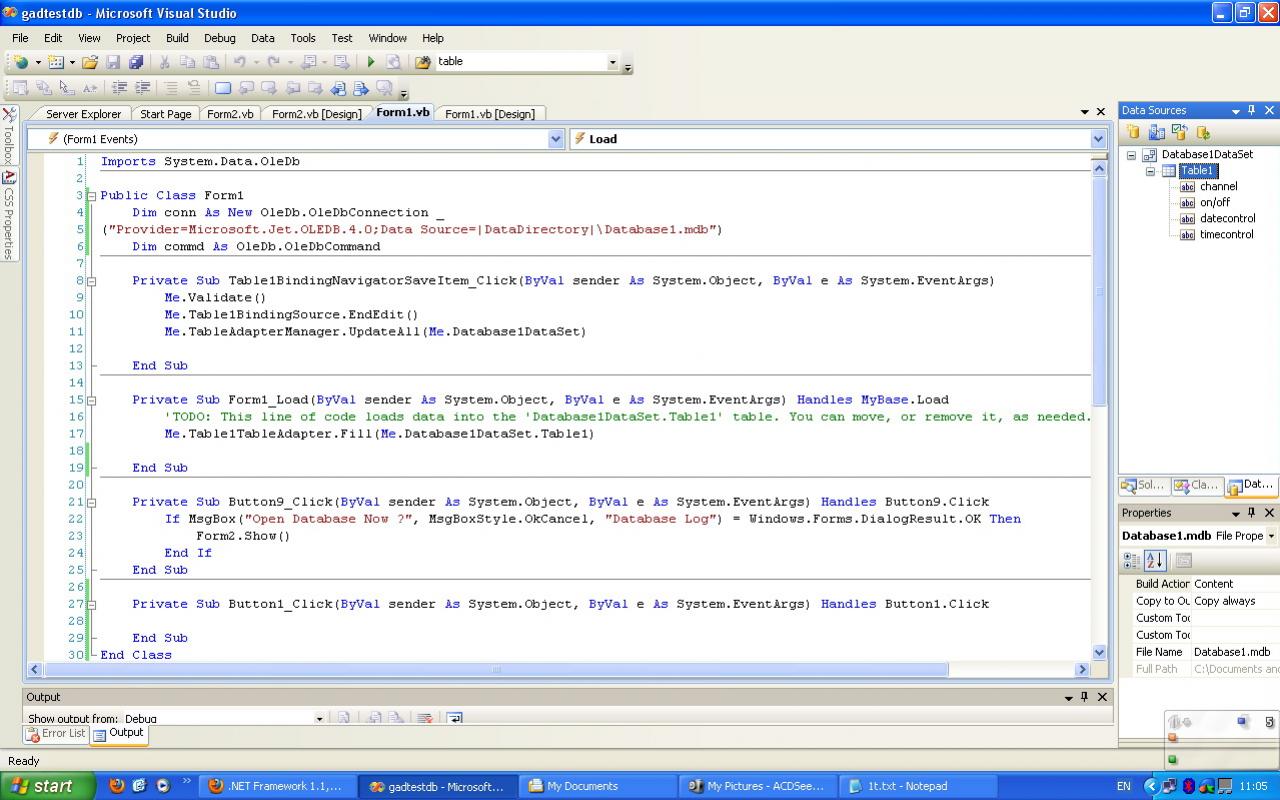Sort Properties alphabetically
This screenshot has height=800, width=1280.
(x=1155, y=561)
